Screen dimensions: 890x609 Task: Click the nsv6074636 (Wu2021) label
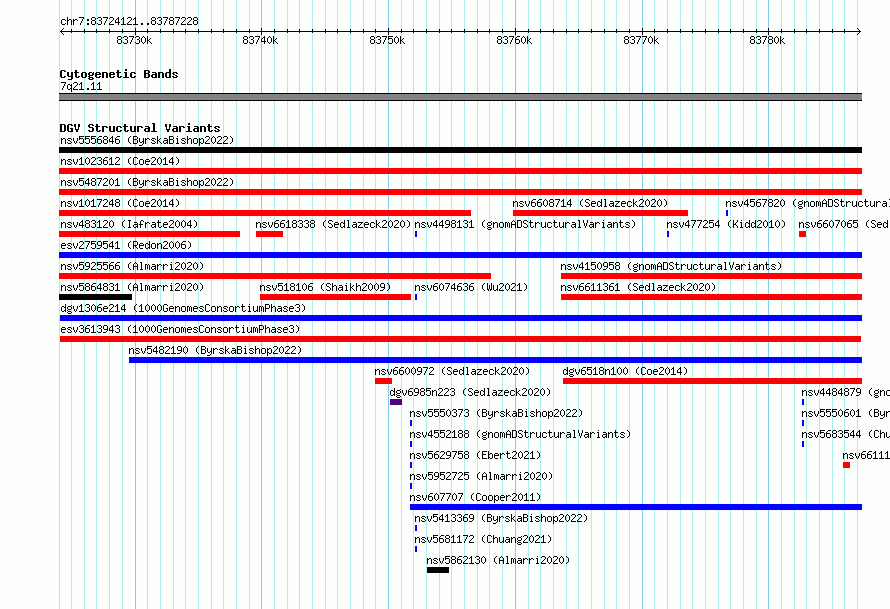471,287
